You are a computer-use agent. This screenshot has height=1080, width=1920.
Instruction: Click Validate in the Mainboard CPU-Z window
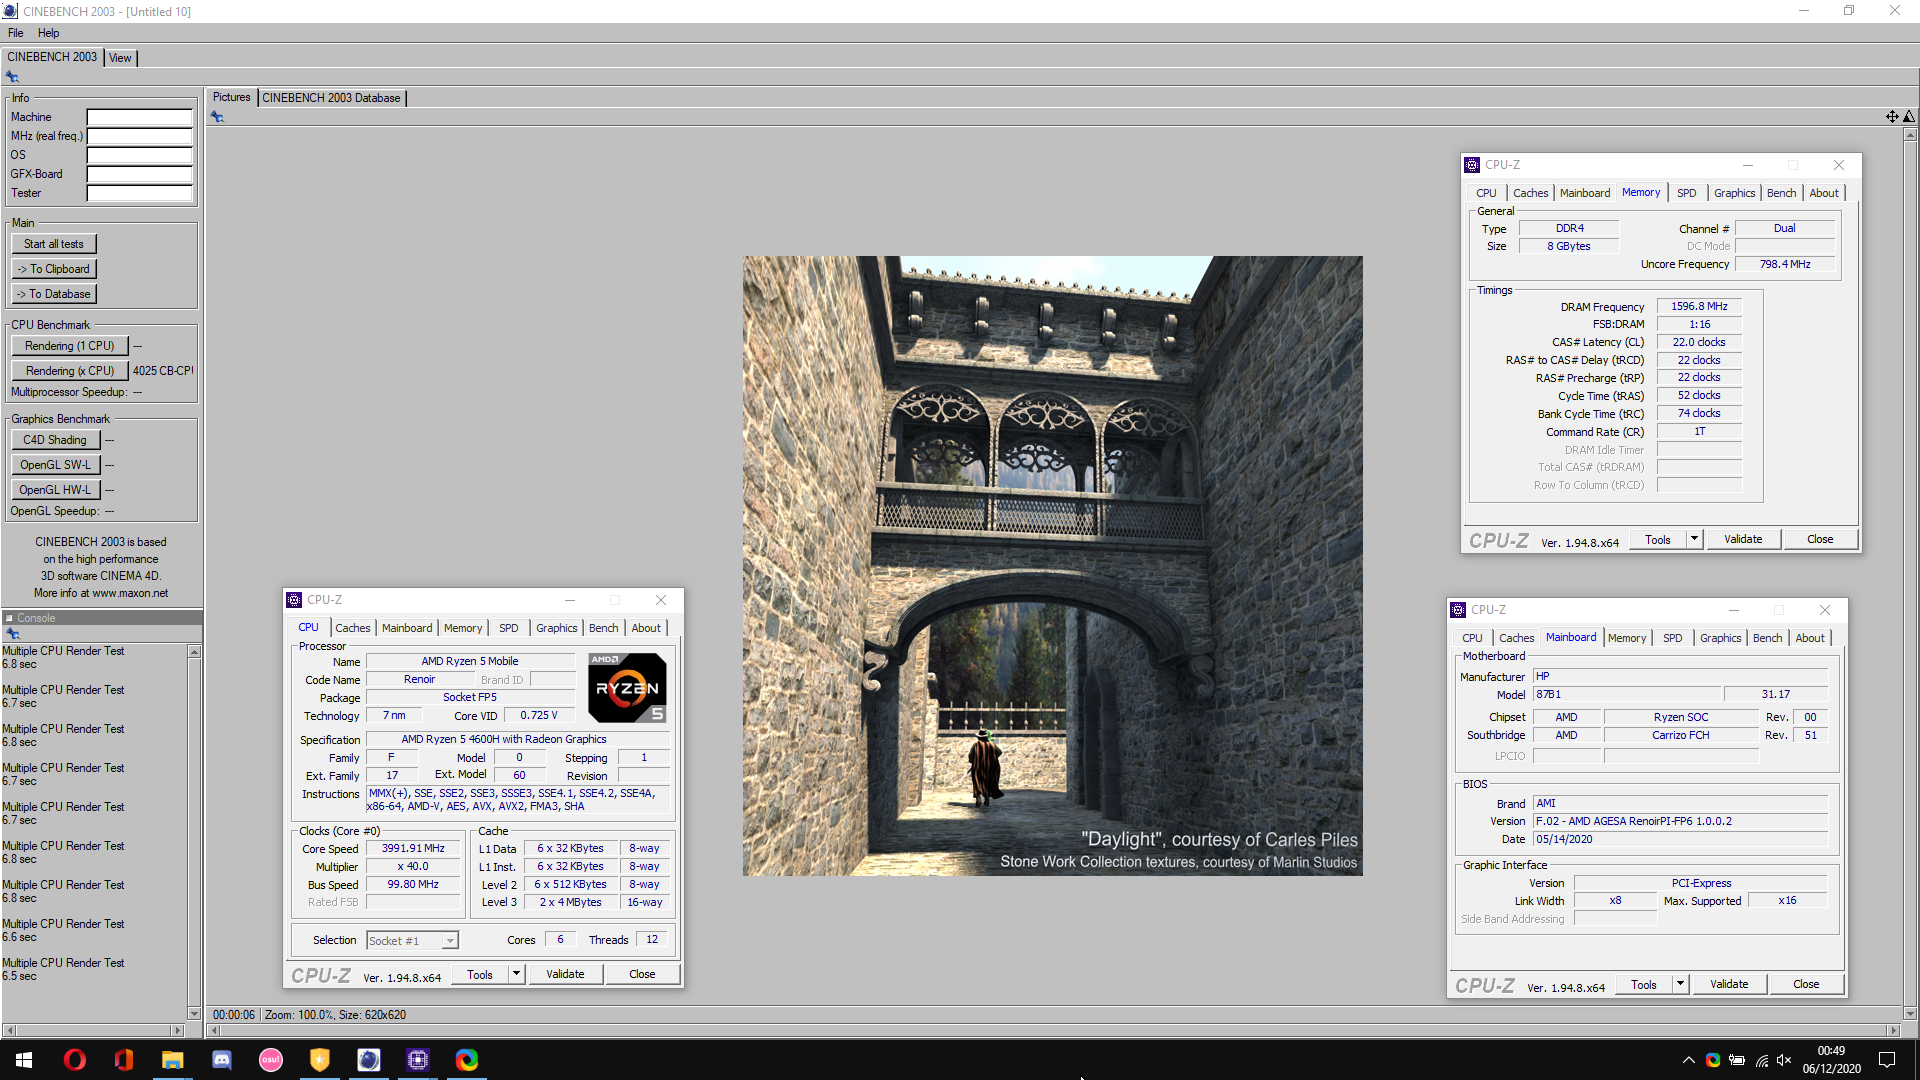1729,984
